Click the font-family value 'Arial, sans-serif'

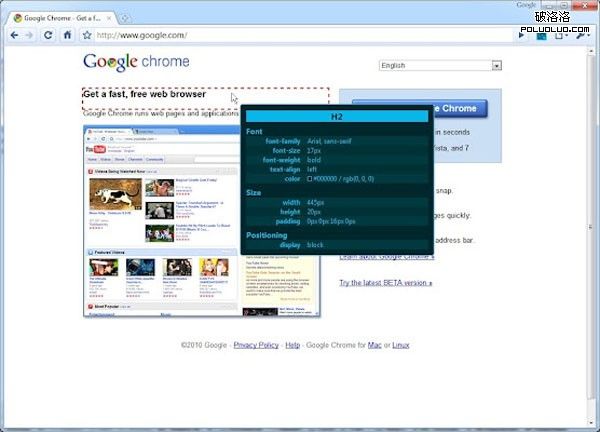(329, 141)
